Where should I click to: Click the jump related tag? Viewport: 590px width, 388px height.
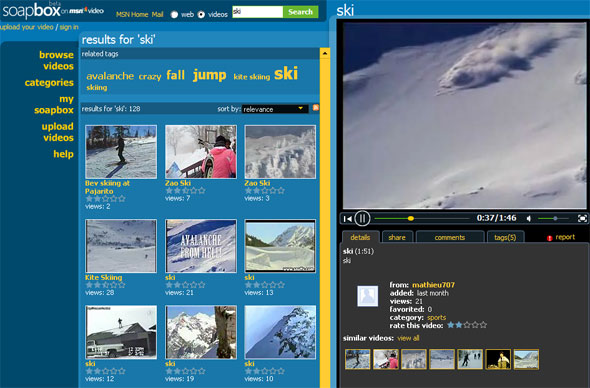[210, 75]
